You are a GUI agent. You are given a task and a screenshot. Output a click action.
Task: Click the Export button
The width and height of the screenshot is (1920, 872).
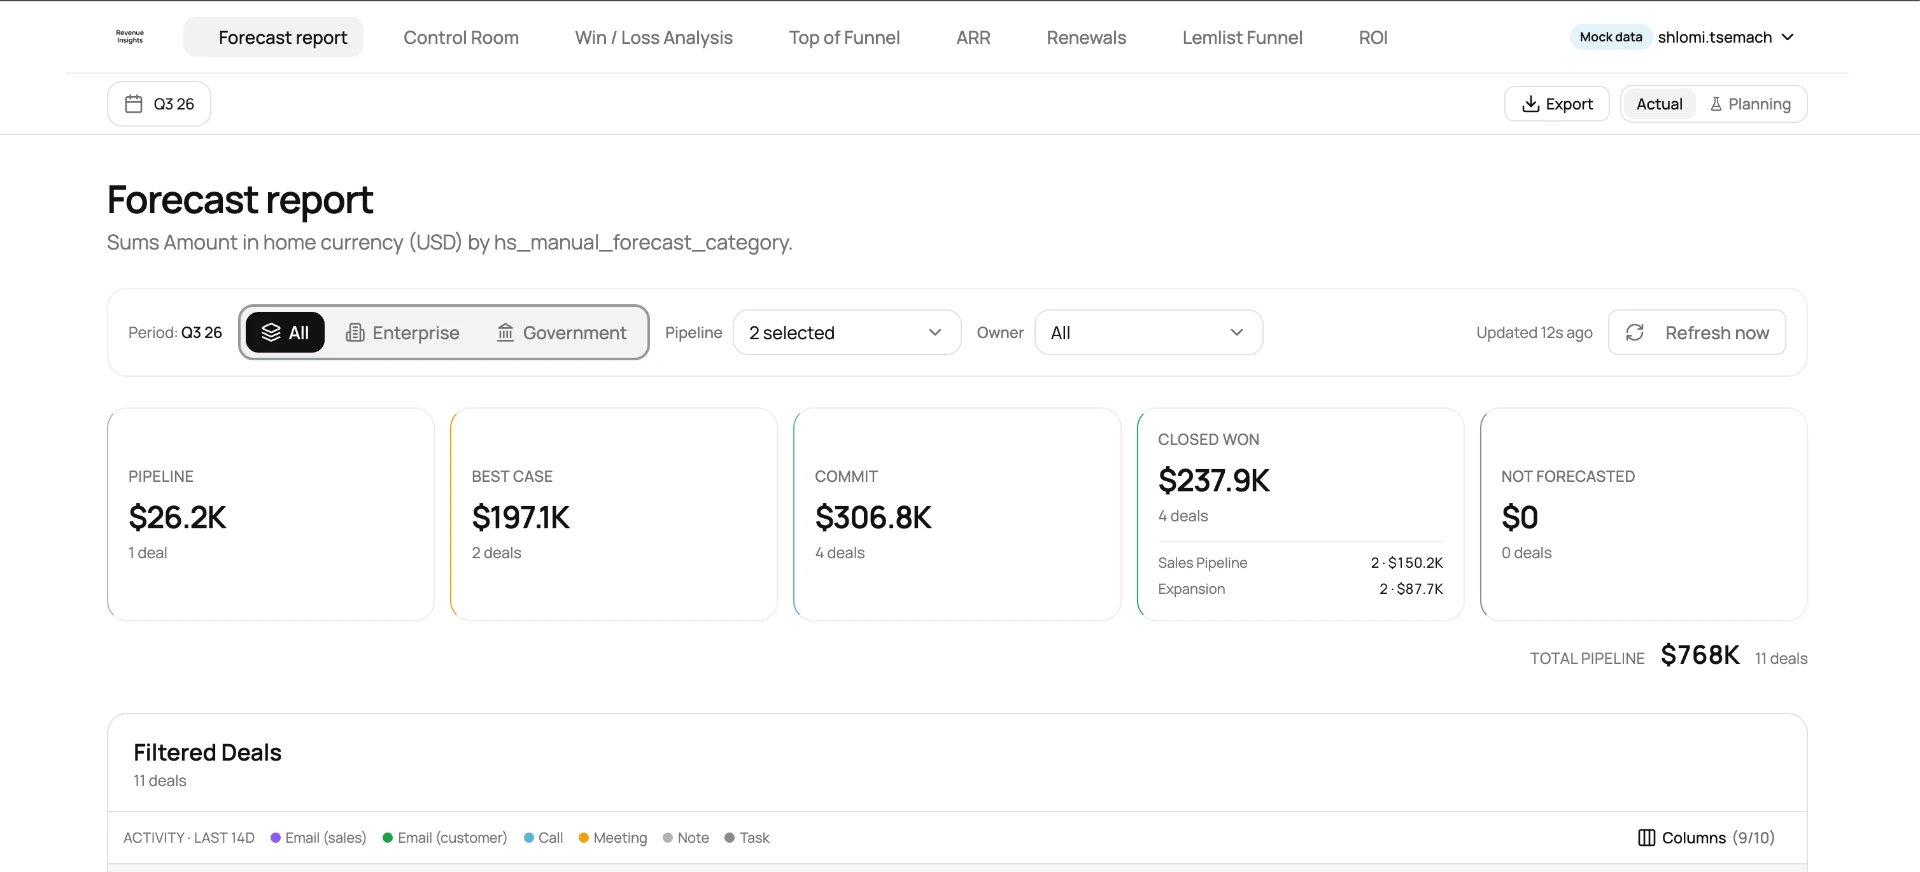coord(1557,104)
